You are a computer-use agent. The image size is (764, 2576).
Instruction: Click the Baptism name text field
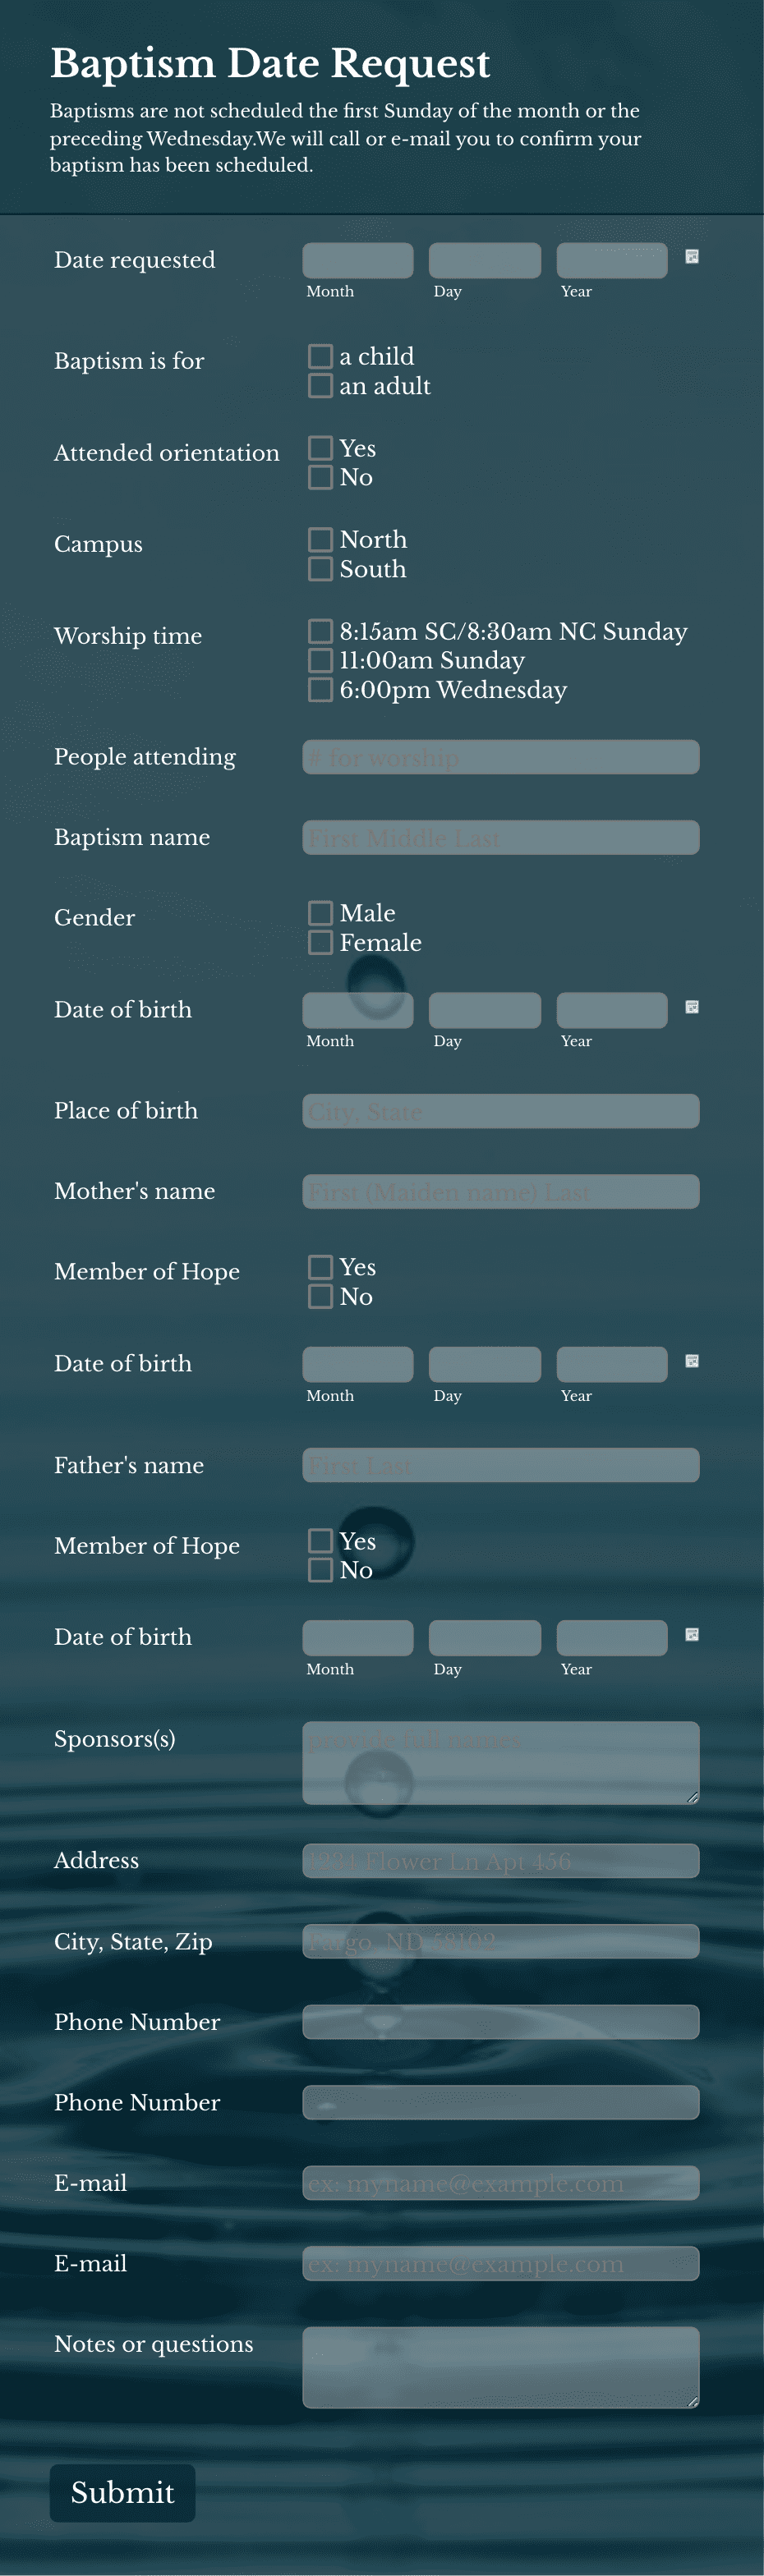500,837
